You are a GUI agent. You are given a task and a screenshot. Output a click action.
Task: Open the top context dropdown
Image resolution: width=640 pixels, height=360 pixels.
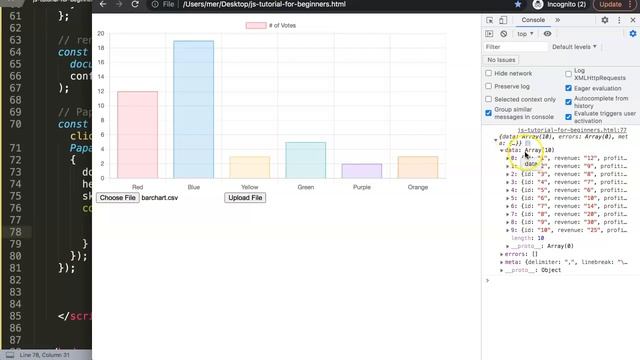[x=525, y=34]
